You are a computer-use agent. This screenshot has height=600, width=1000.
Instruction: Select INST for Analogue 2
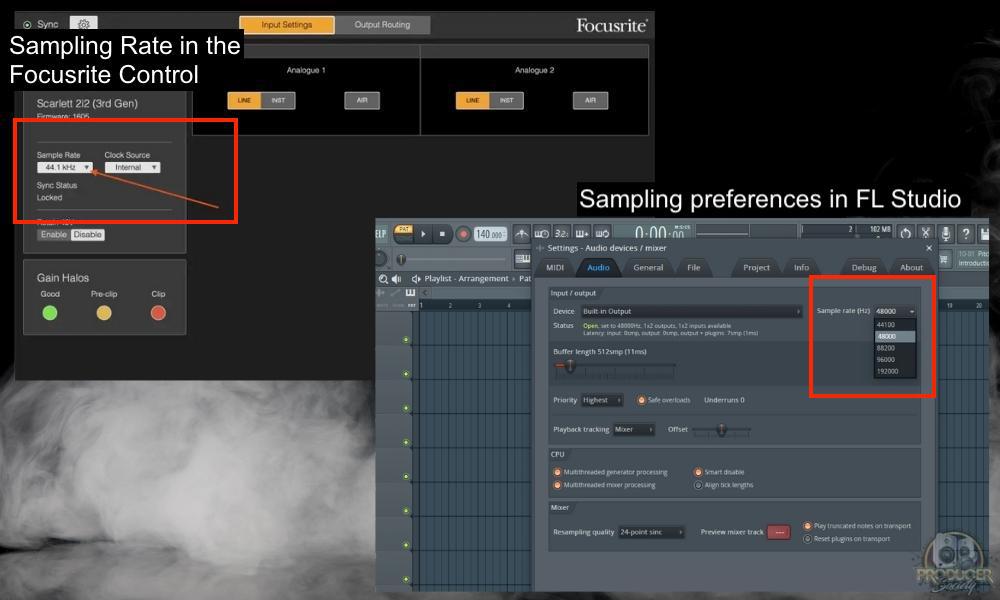pyautogui.click(x=506, y=101)
